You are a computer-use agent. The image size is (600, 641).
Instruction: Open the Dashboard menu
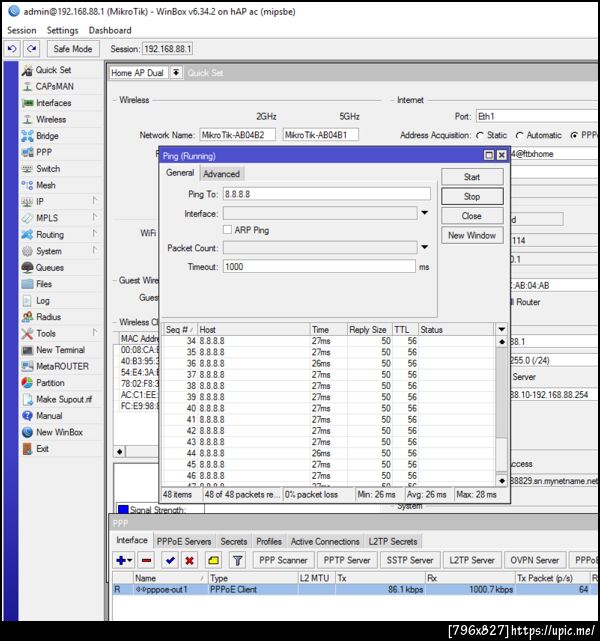pyautogui.click(x=110, y=30)
